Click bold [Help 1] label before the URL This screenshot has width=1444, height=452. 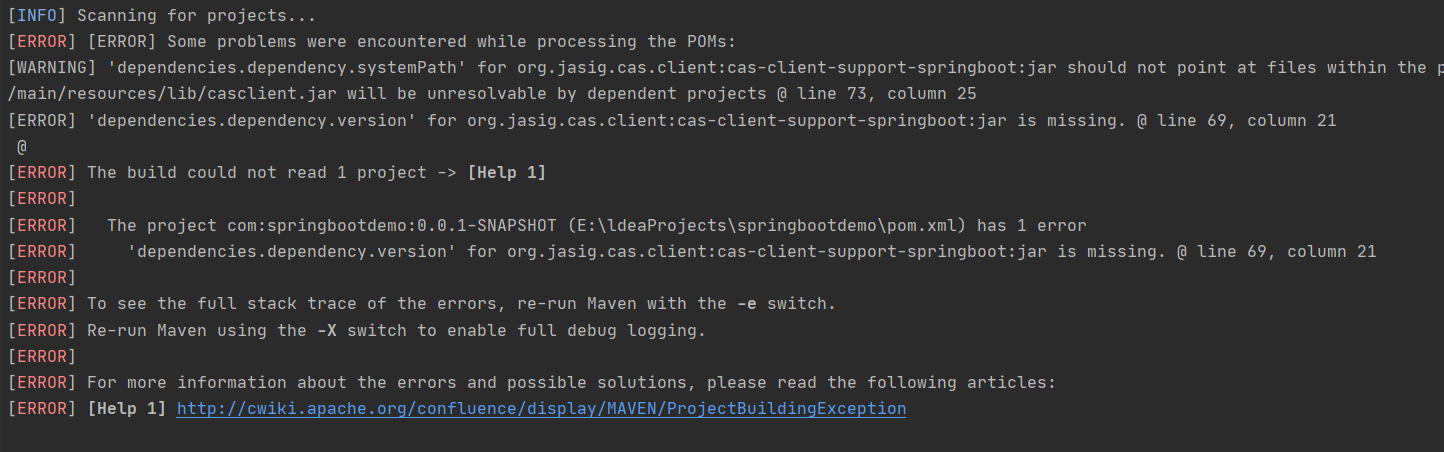[x=126, y=409]
